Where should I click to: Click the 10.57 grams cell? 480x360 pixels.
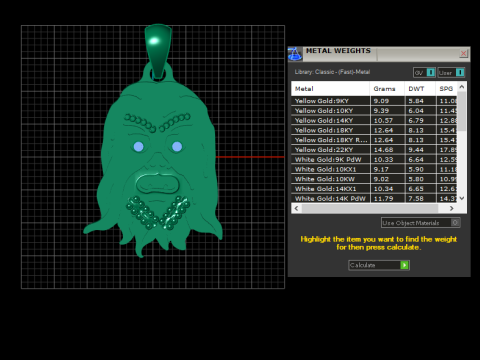(387, 120)
